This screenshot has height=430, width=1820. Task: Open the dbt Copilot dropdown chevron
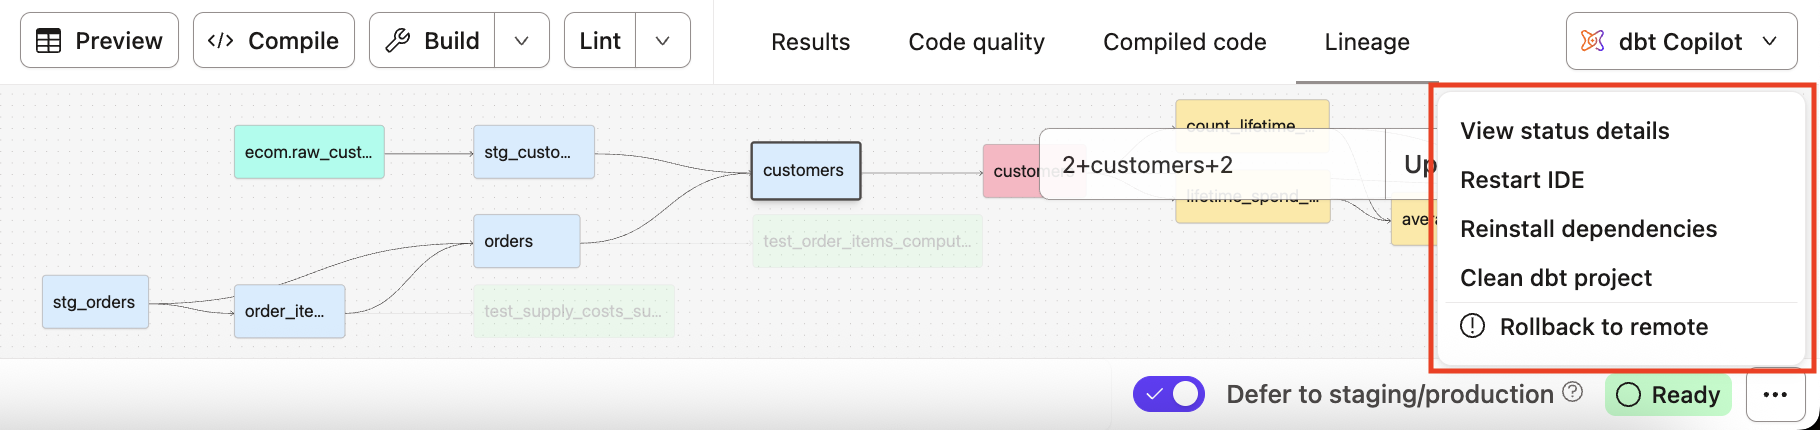(x=1770, y=41)
